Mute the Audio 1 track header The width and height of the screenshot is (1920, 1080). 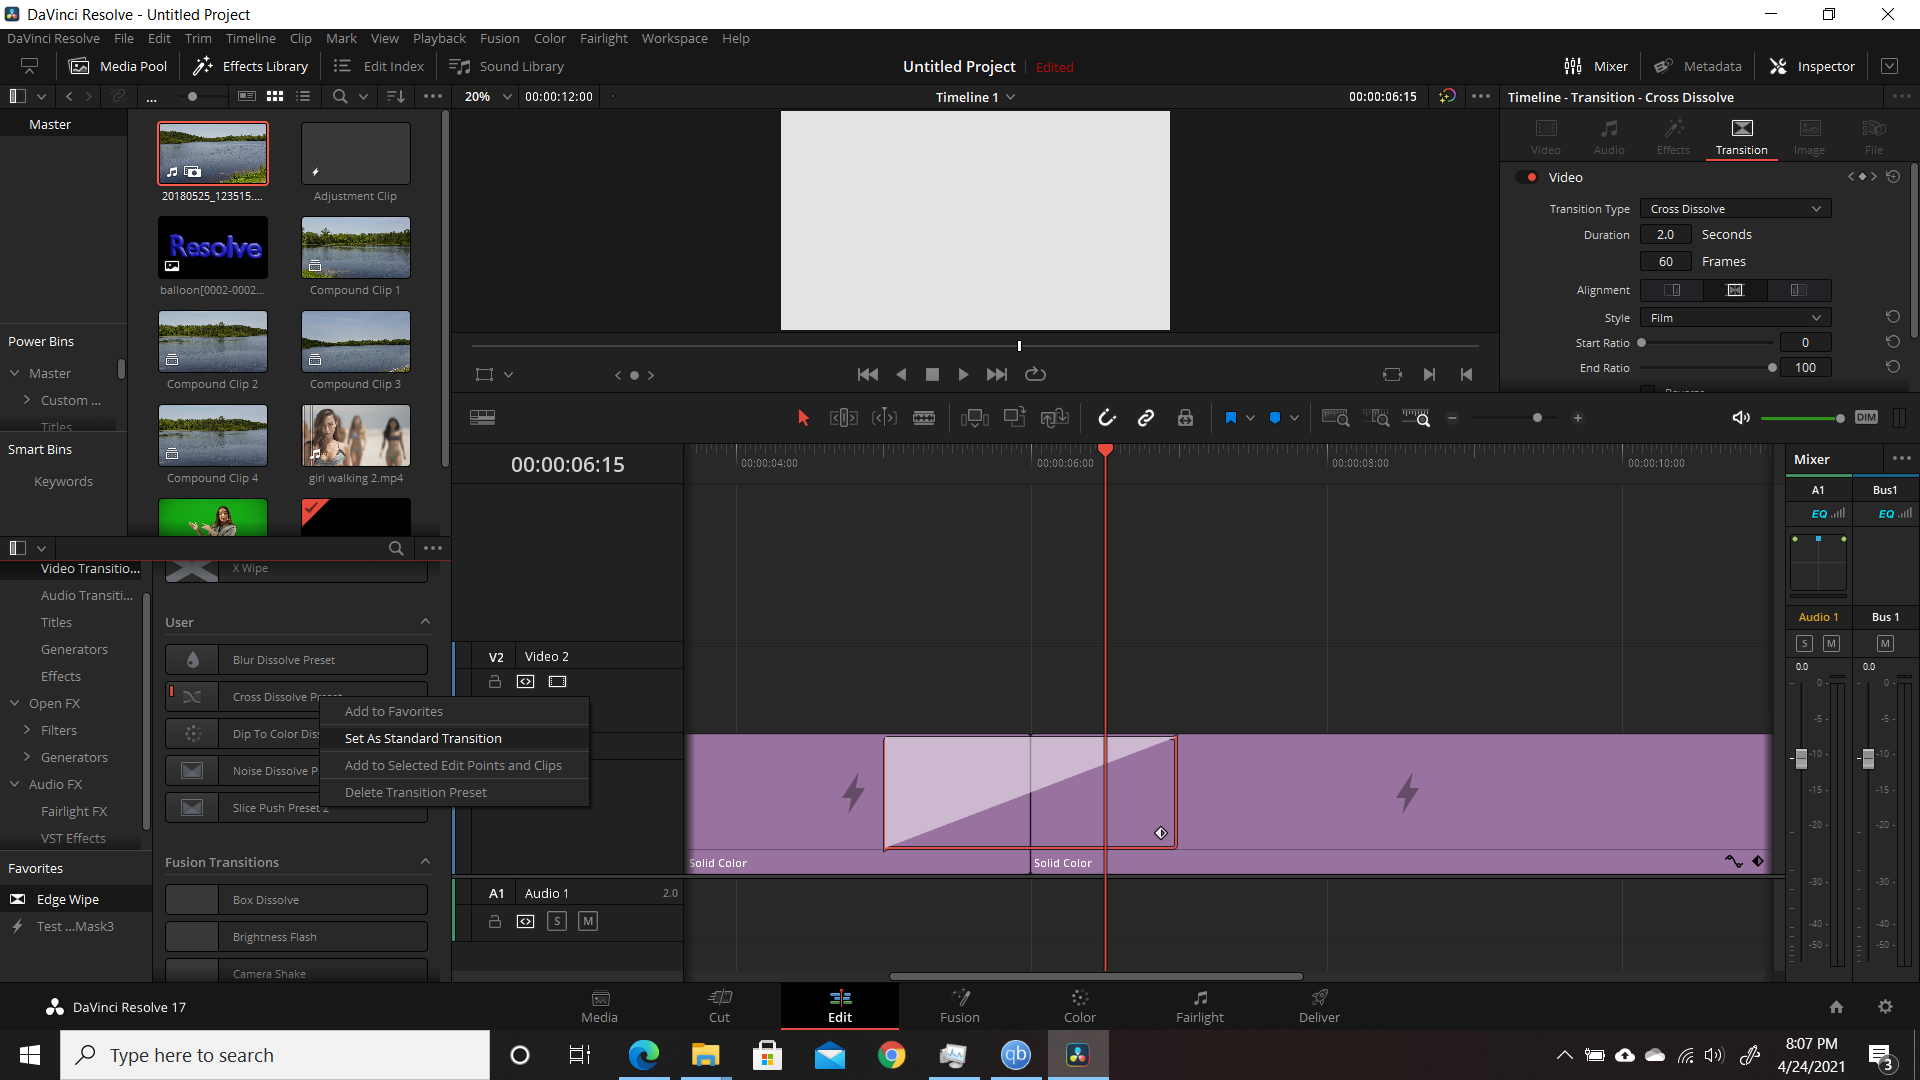click(x=588, y=922)
